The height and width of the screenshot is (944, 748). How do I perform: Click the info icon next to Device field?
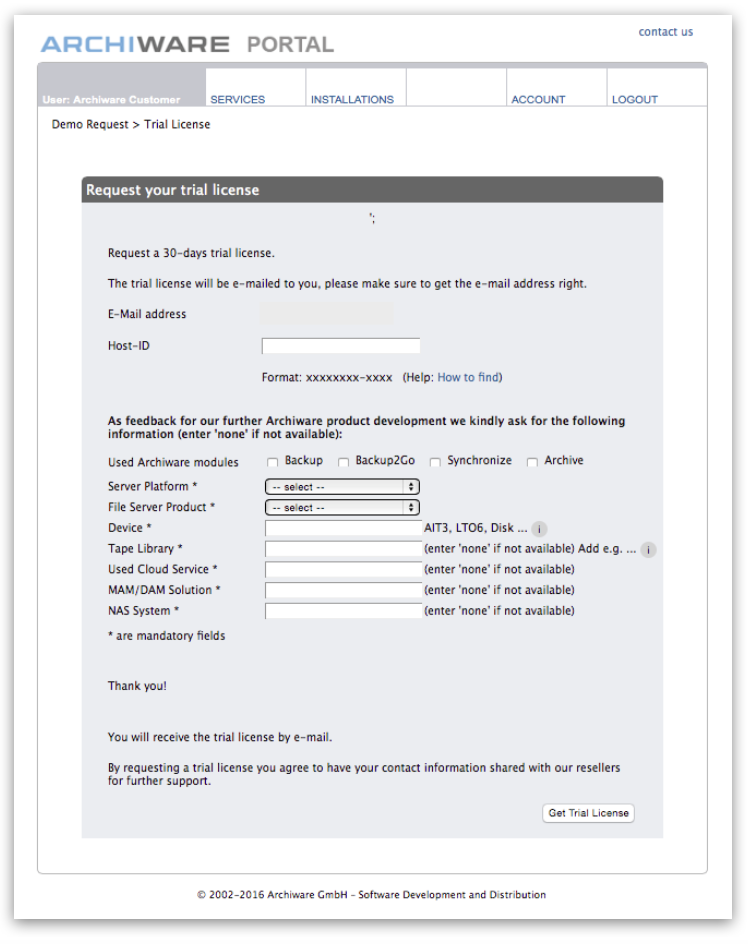pos(539,529)
